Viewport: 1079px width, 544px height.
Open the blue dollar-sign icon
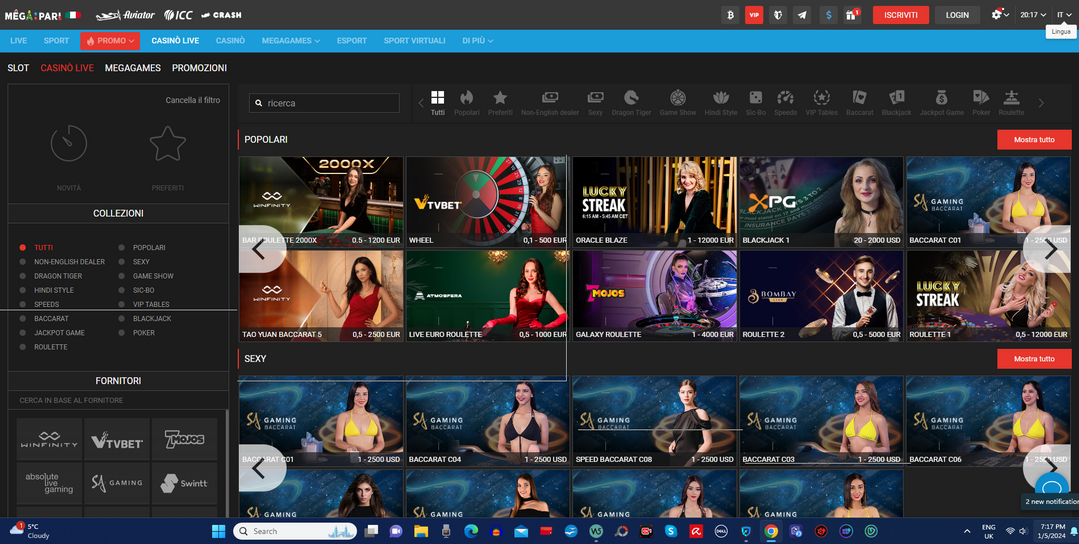click(x=829, y=14)
